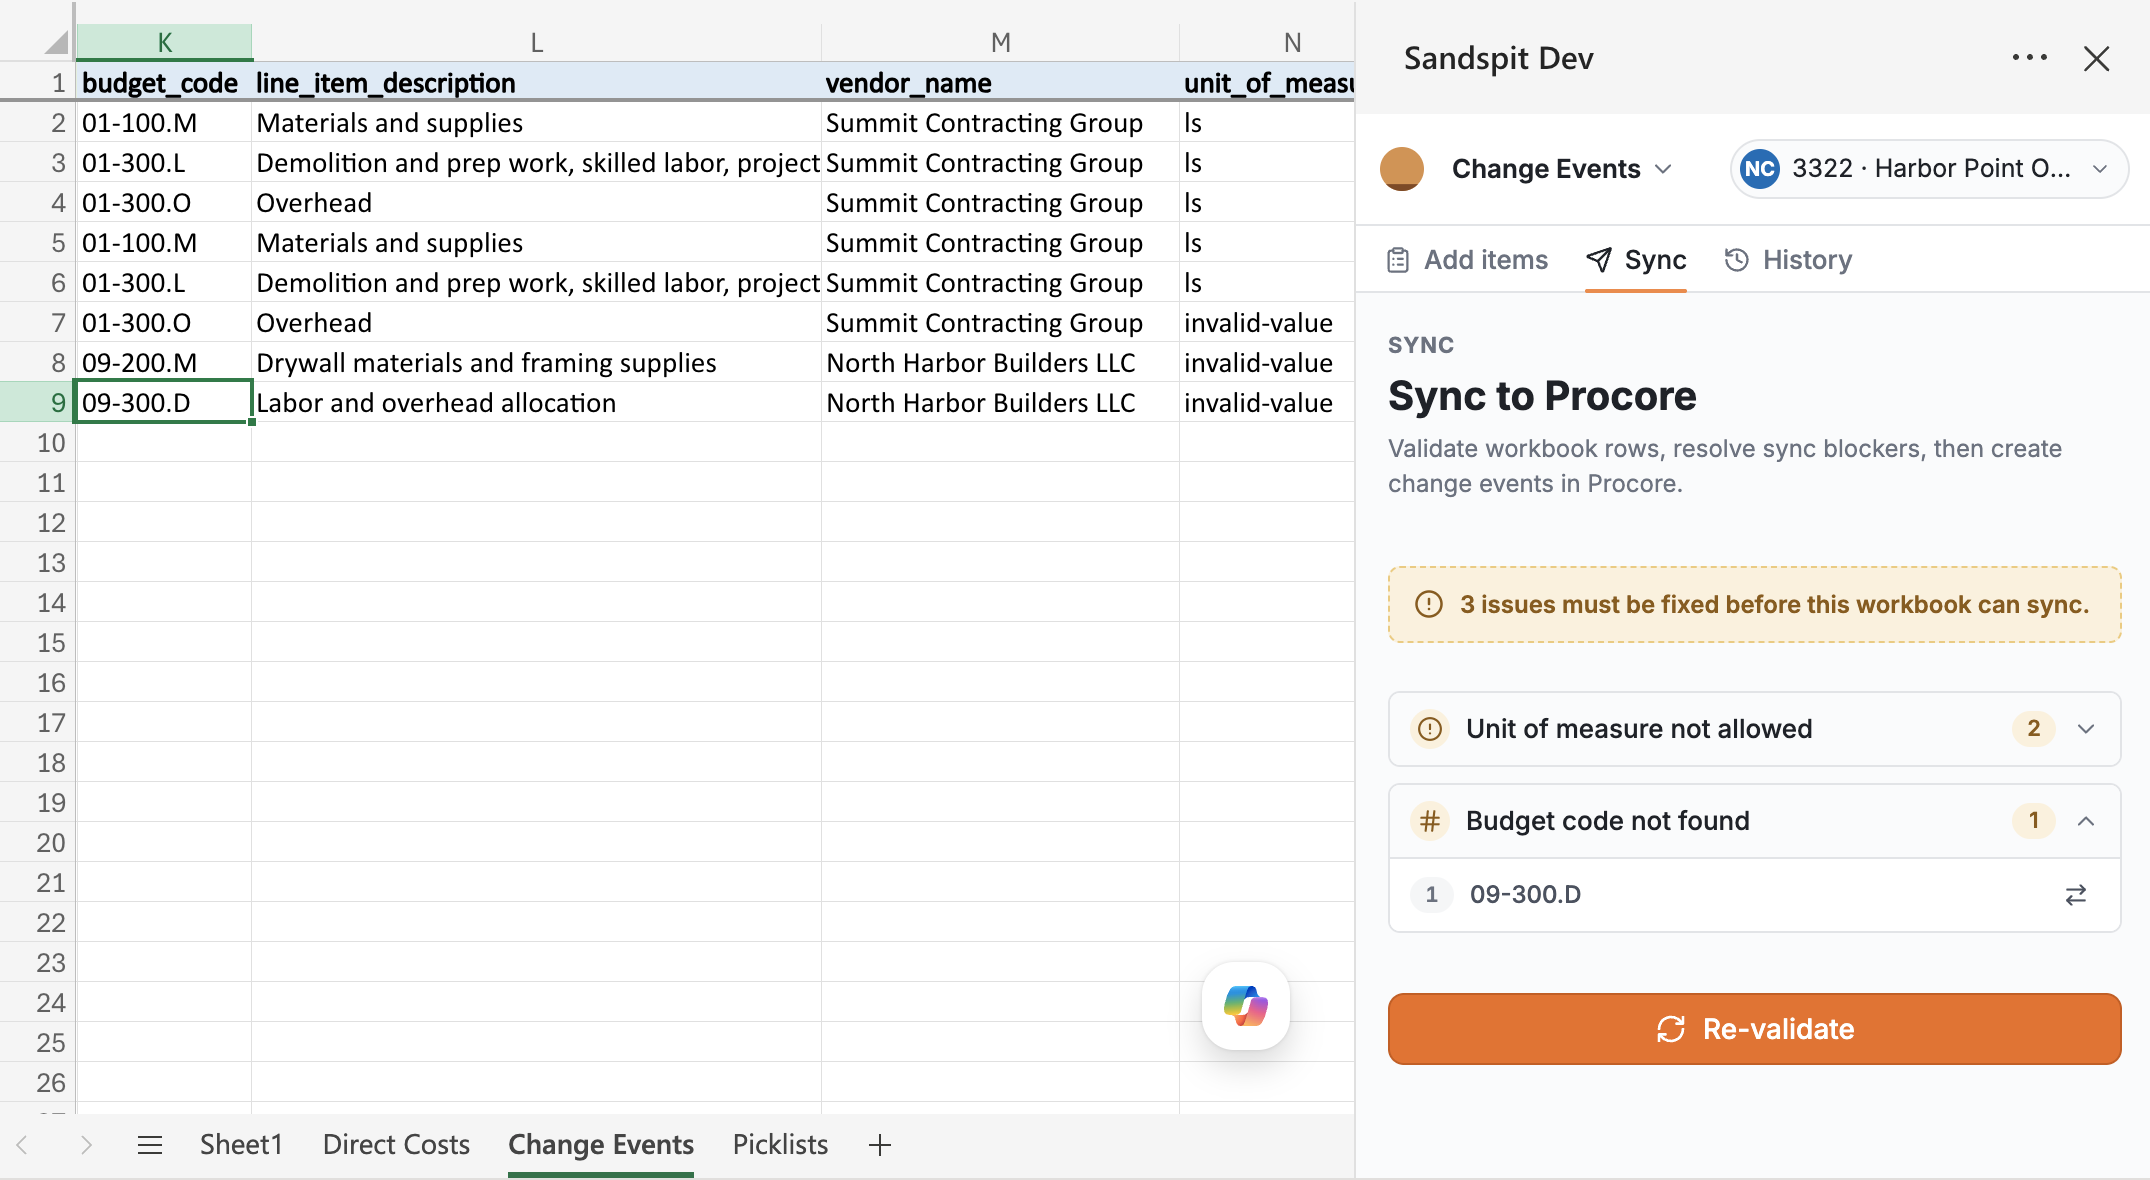Click the Add items clipboard icon
The width and height of the screenshot is (2150, 1180).
tap(1398, 260)
